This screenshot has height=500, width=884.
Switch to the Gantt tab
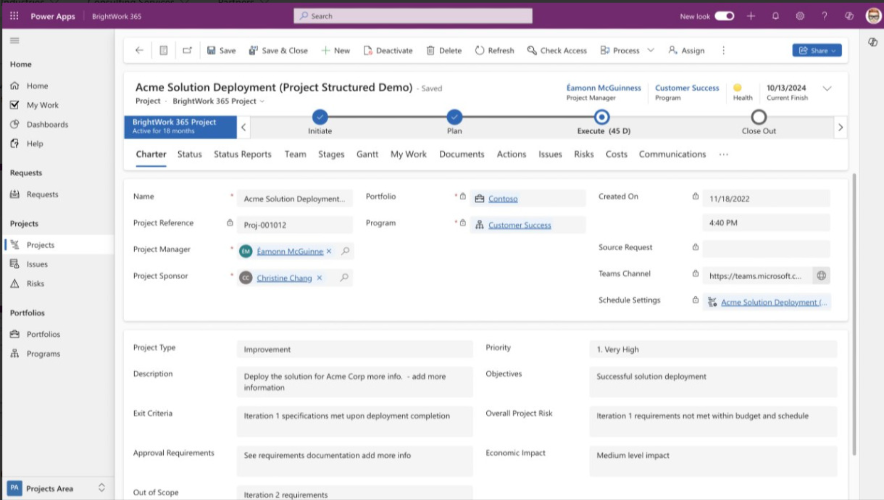(367, 154)
